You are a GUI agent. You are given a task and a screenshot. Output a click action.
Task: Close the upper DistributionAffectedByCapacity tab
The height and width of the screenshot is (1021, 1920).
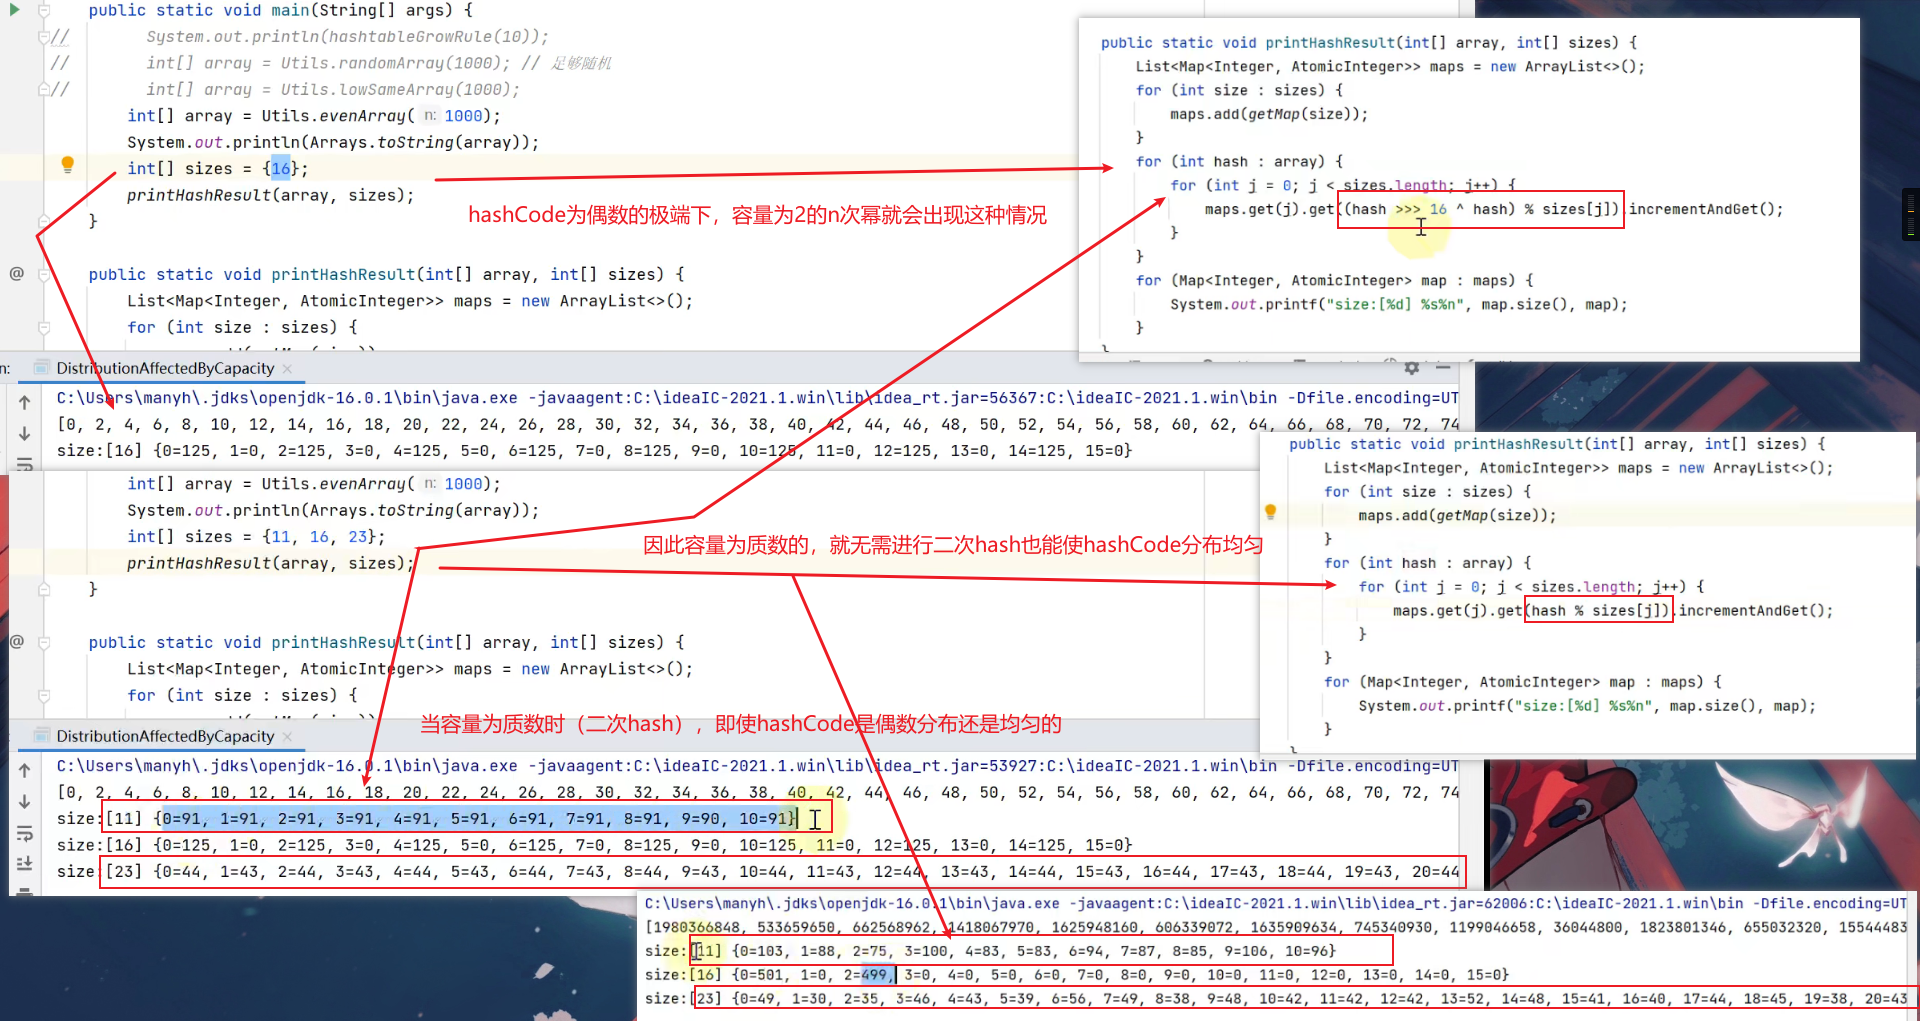click(287, 369)
